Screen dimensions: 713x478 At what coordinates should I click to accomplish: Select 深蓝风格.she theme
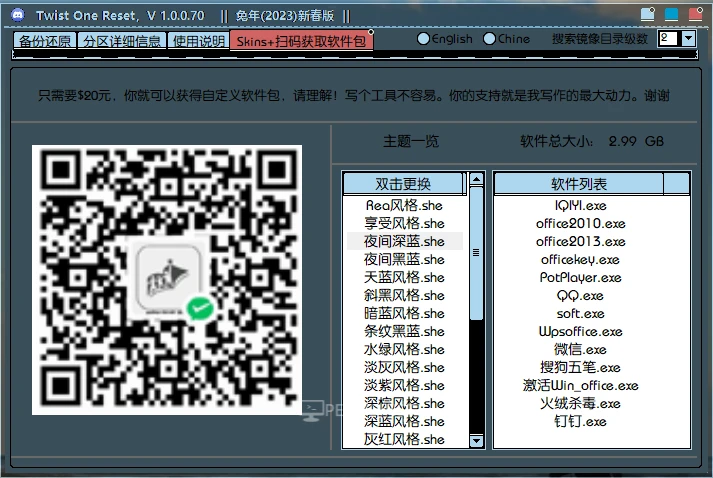click(404, 421)
